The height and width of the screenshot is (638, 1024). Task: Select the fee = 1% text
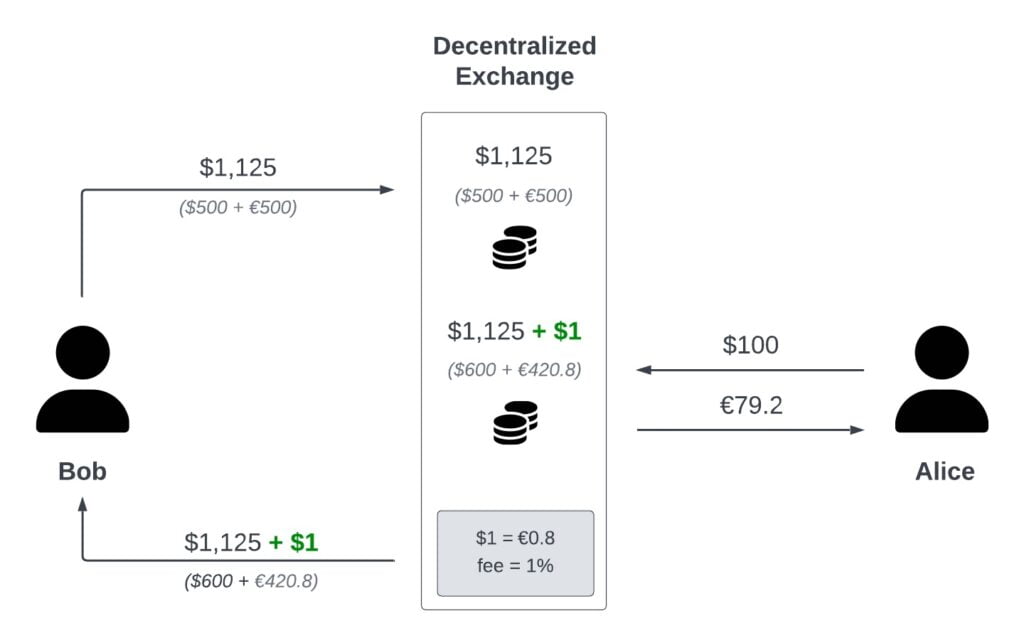click(515, 566)
